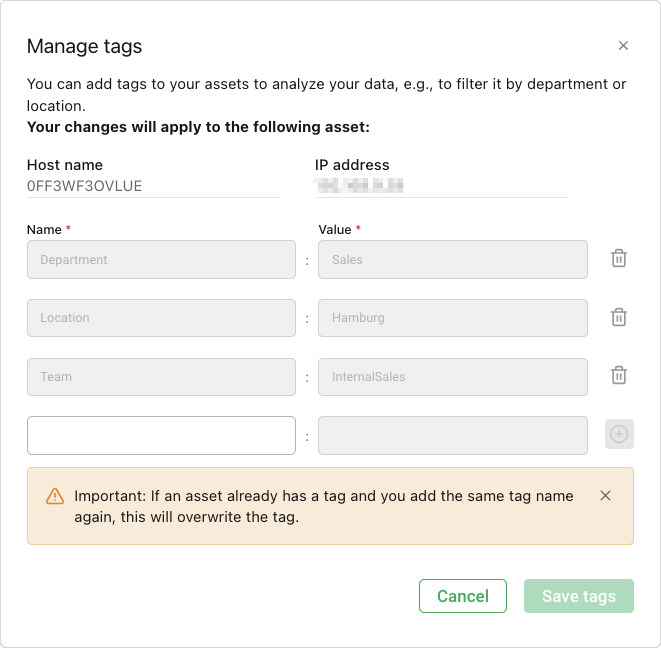This screenshot has height=648, width=661.
Task: Close the Manage tags dialog
Action: pyautogui.click(x=623, y=46)
